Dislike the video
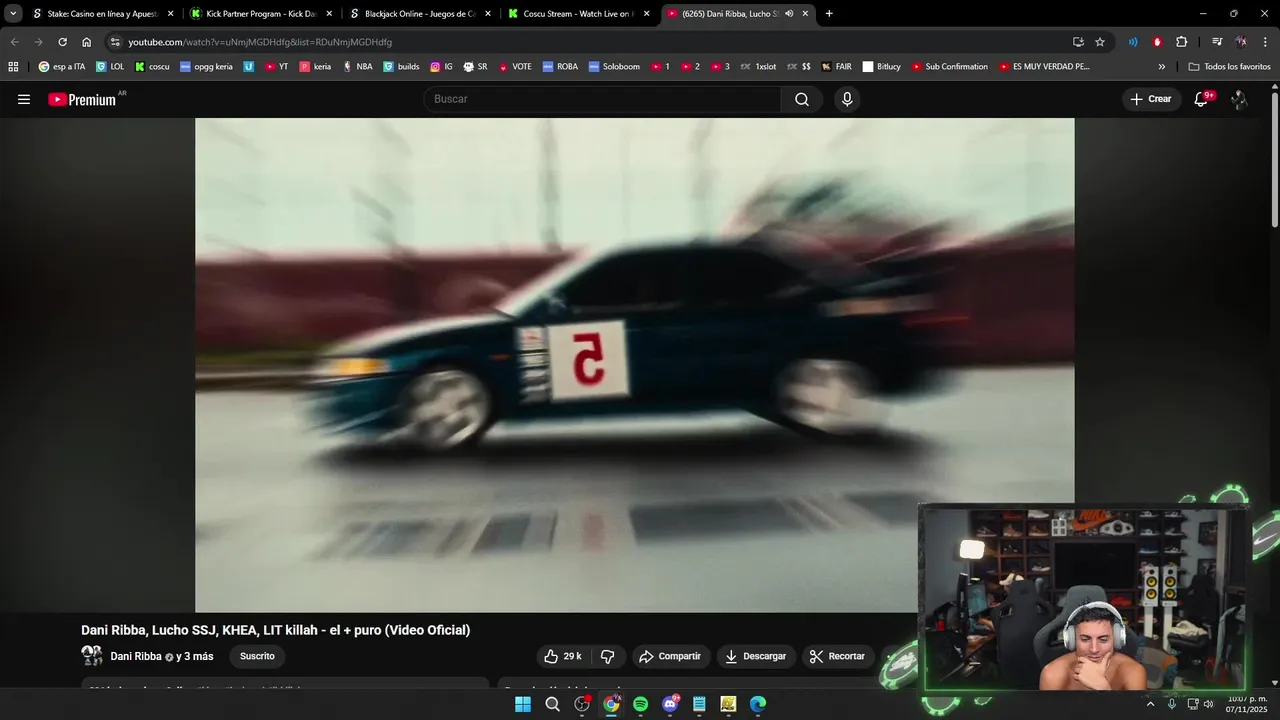The width and height of the screenshot is (1280, 720). click(607, 656)
